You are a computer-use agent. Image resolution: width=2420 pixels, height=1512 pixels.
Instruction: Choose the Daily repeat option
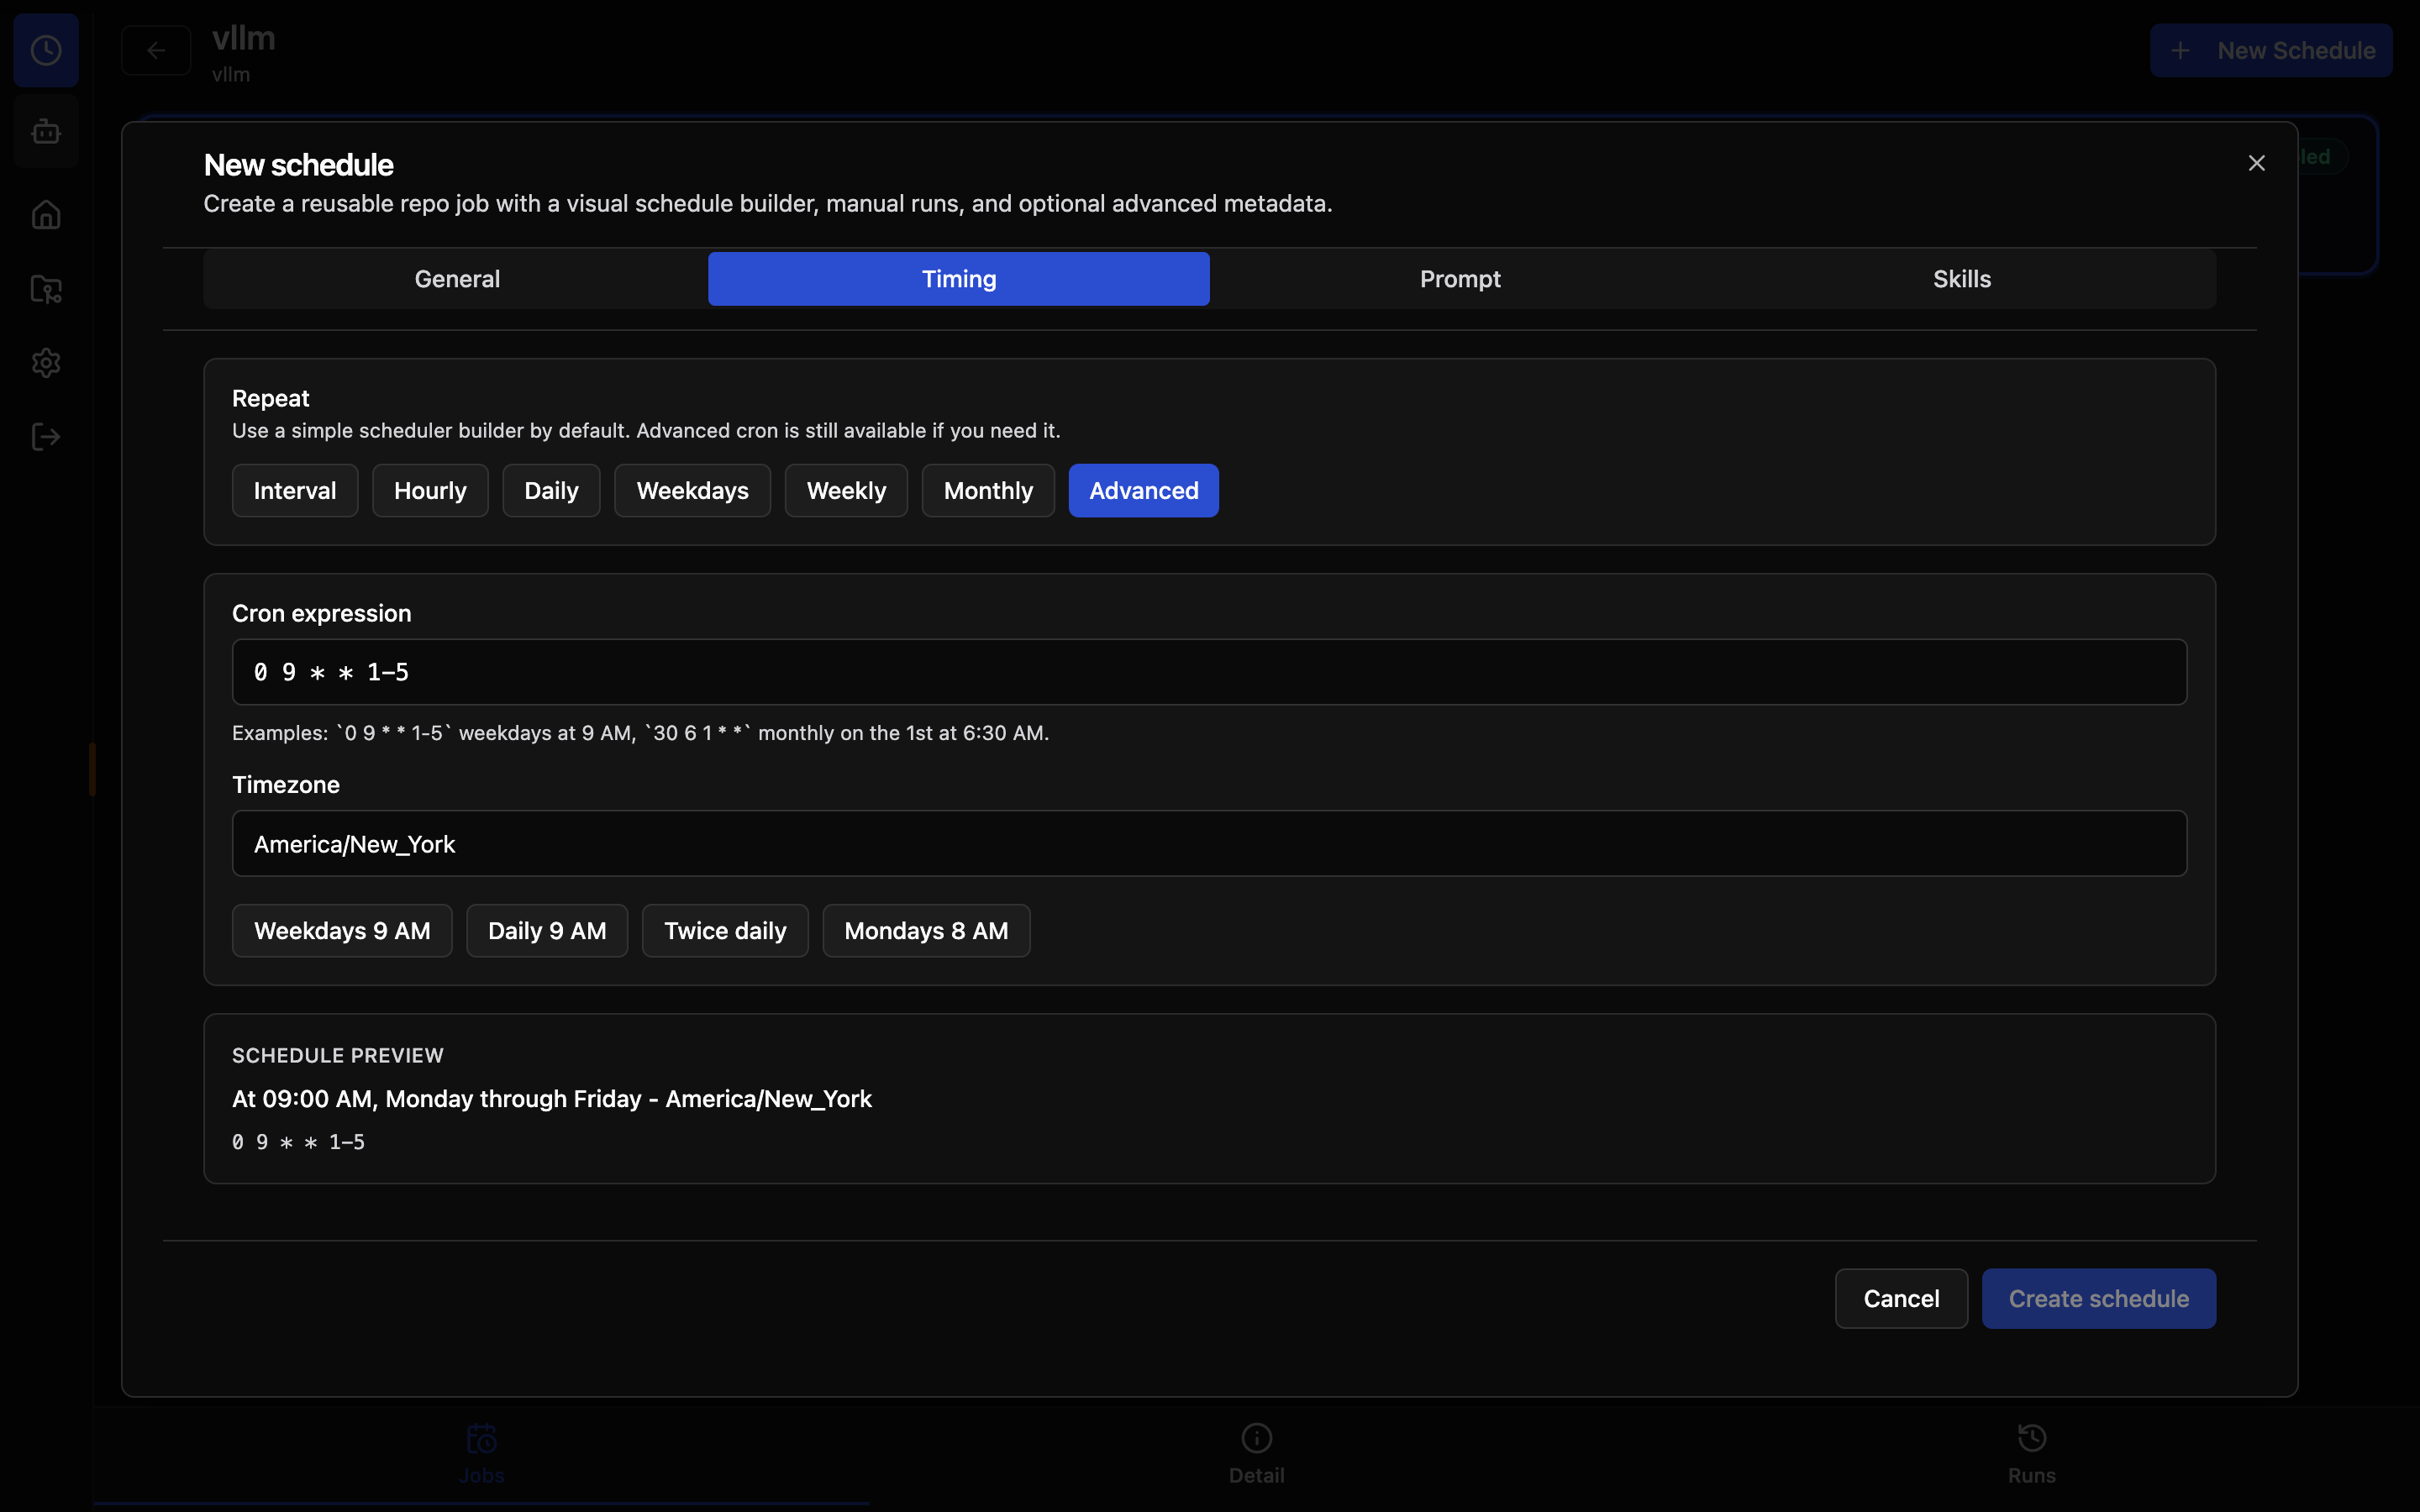click(551, 491)
